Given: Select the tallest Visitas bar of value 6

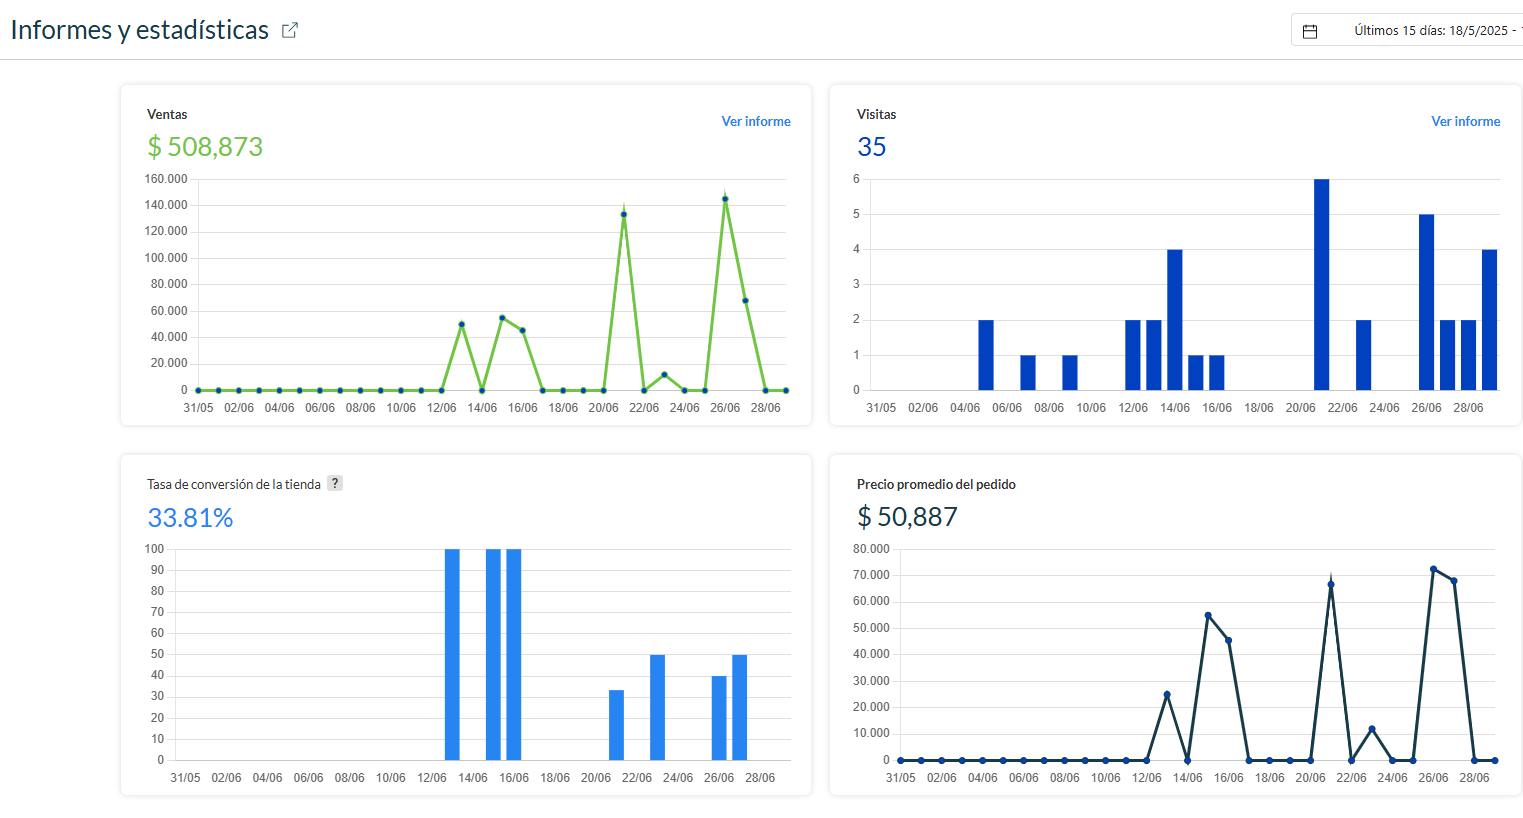Looking at the screenshot, I should coord(1322,285).
